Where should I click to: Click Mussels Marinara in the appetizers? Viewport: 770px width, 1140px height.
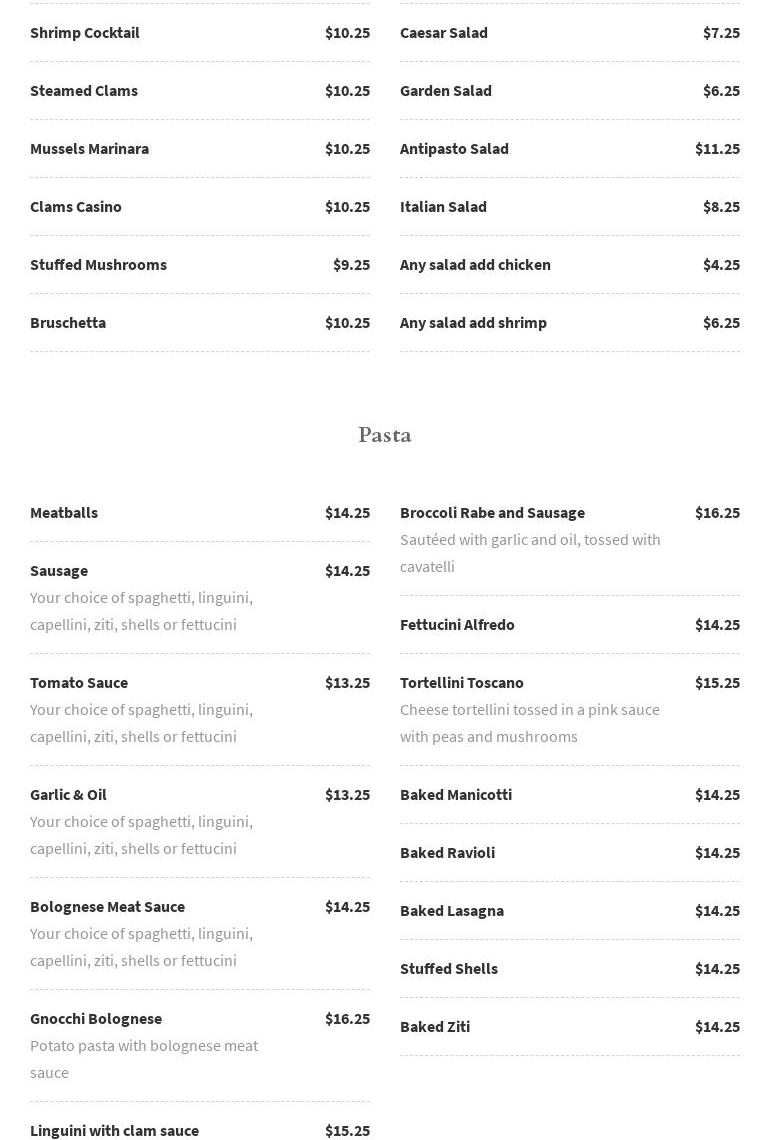coord(89,149)
